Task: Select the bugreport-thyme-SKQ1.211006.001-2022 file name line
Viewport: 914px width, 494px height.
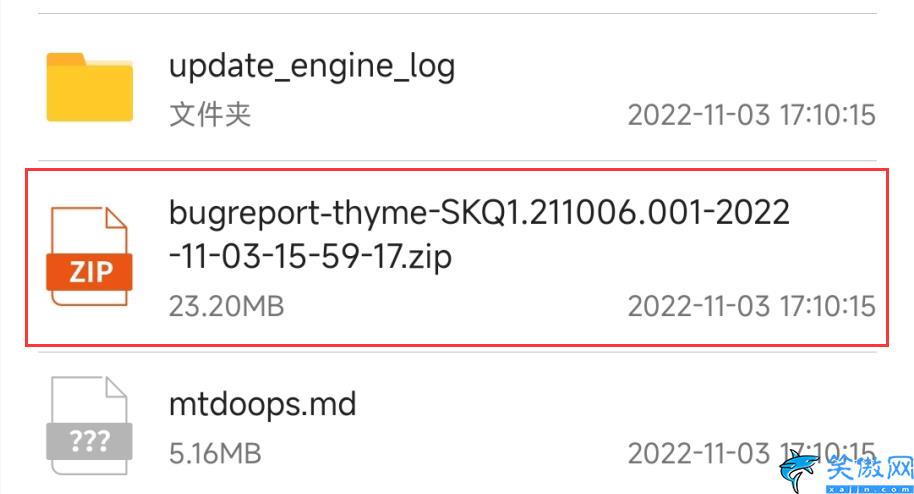Action: pyautogui.click(x=479, y=212)
